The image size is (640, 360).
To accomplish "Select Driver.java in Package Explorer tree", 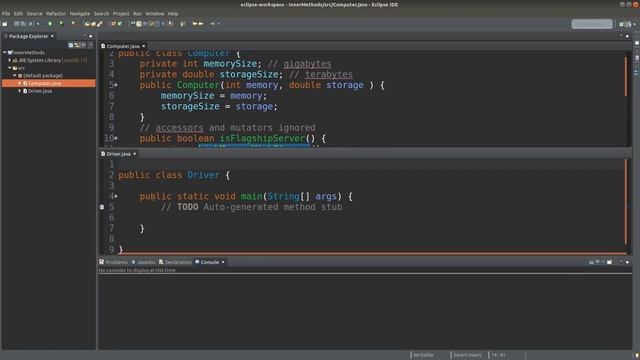I will click(40, 91).
